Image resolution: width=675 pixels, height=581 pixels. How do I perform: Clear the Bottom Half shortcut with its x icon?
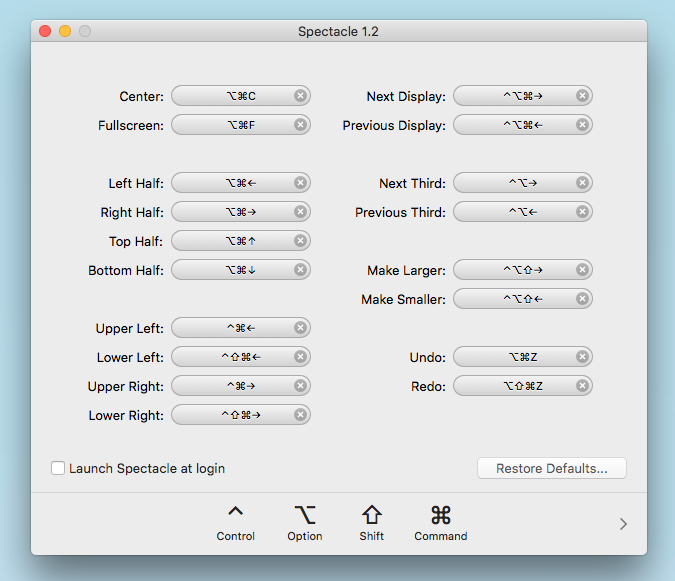(x=300, y=270)
